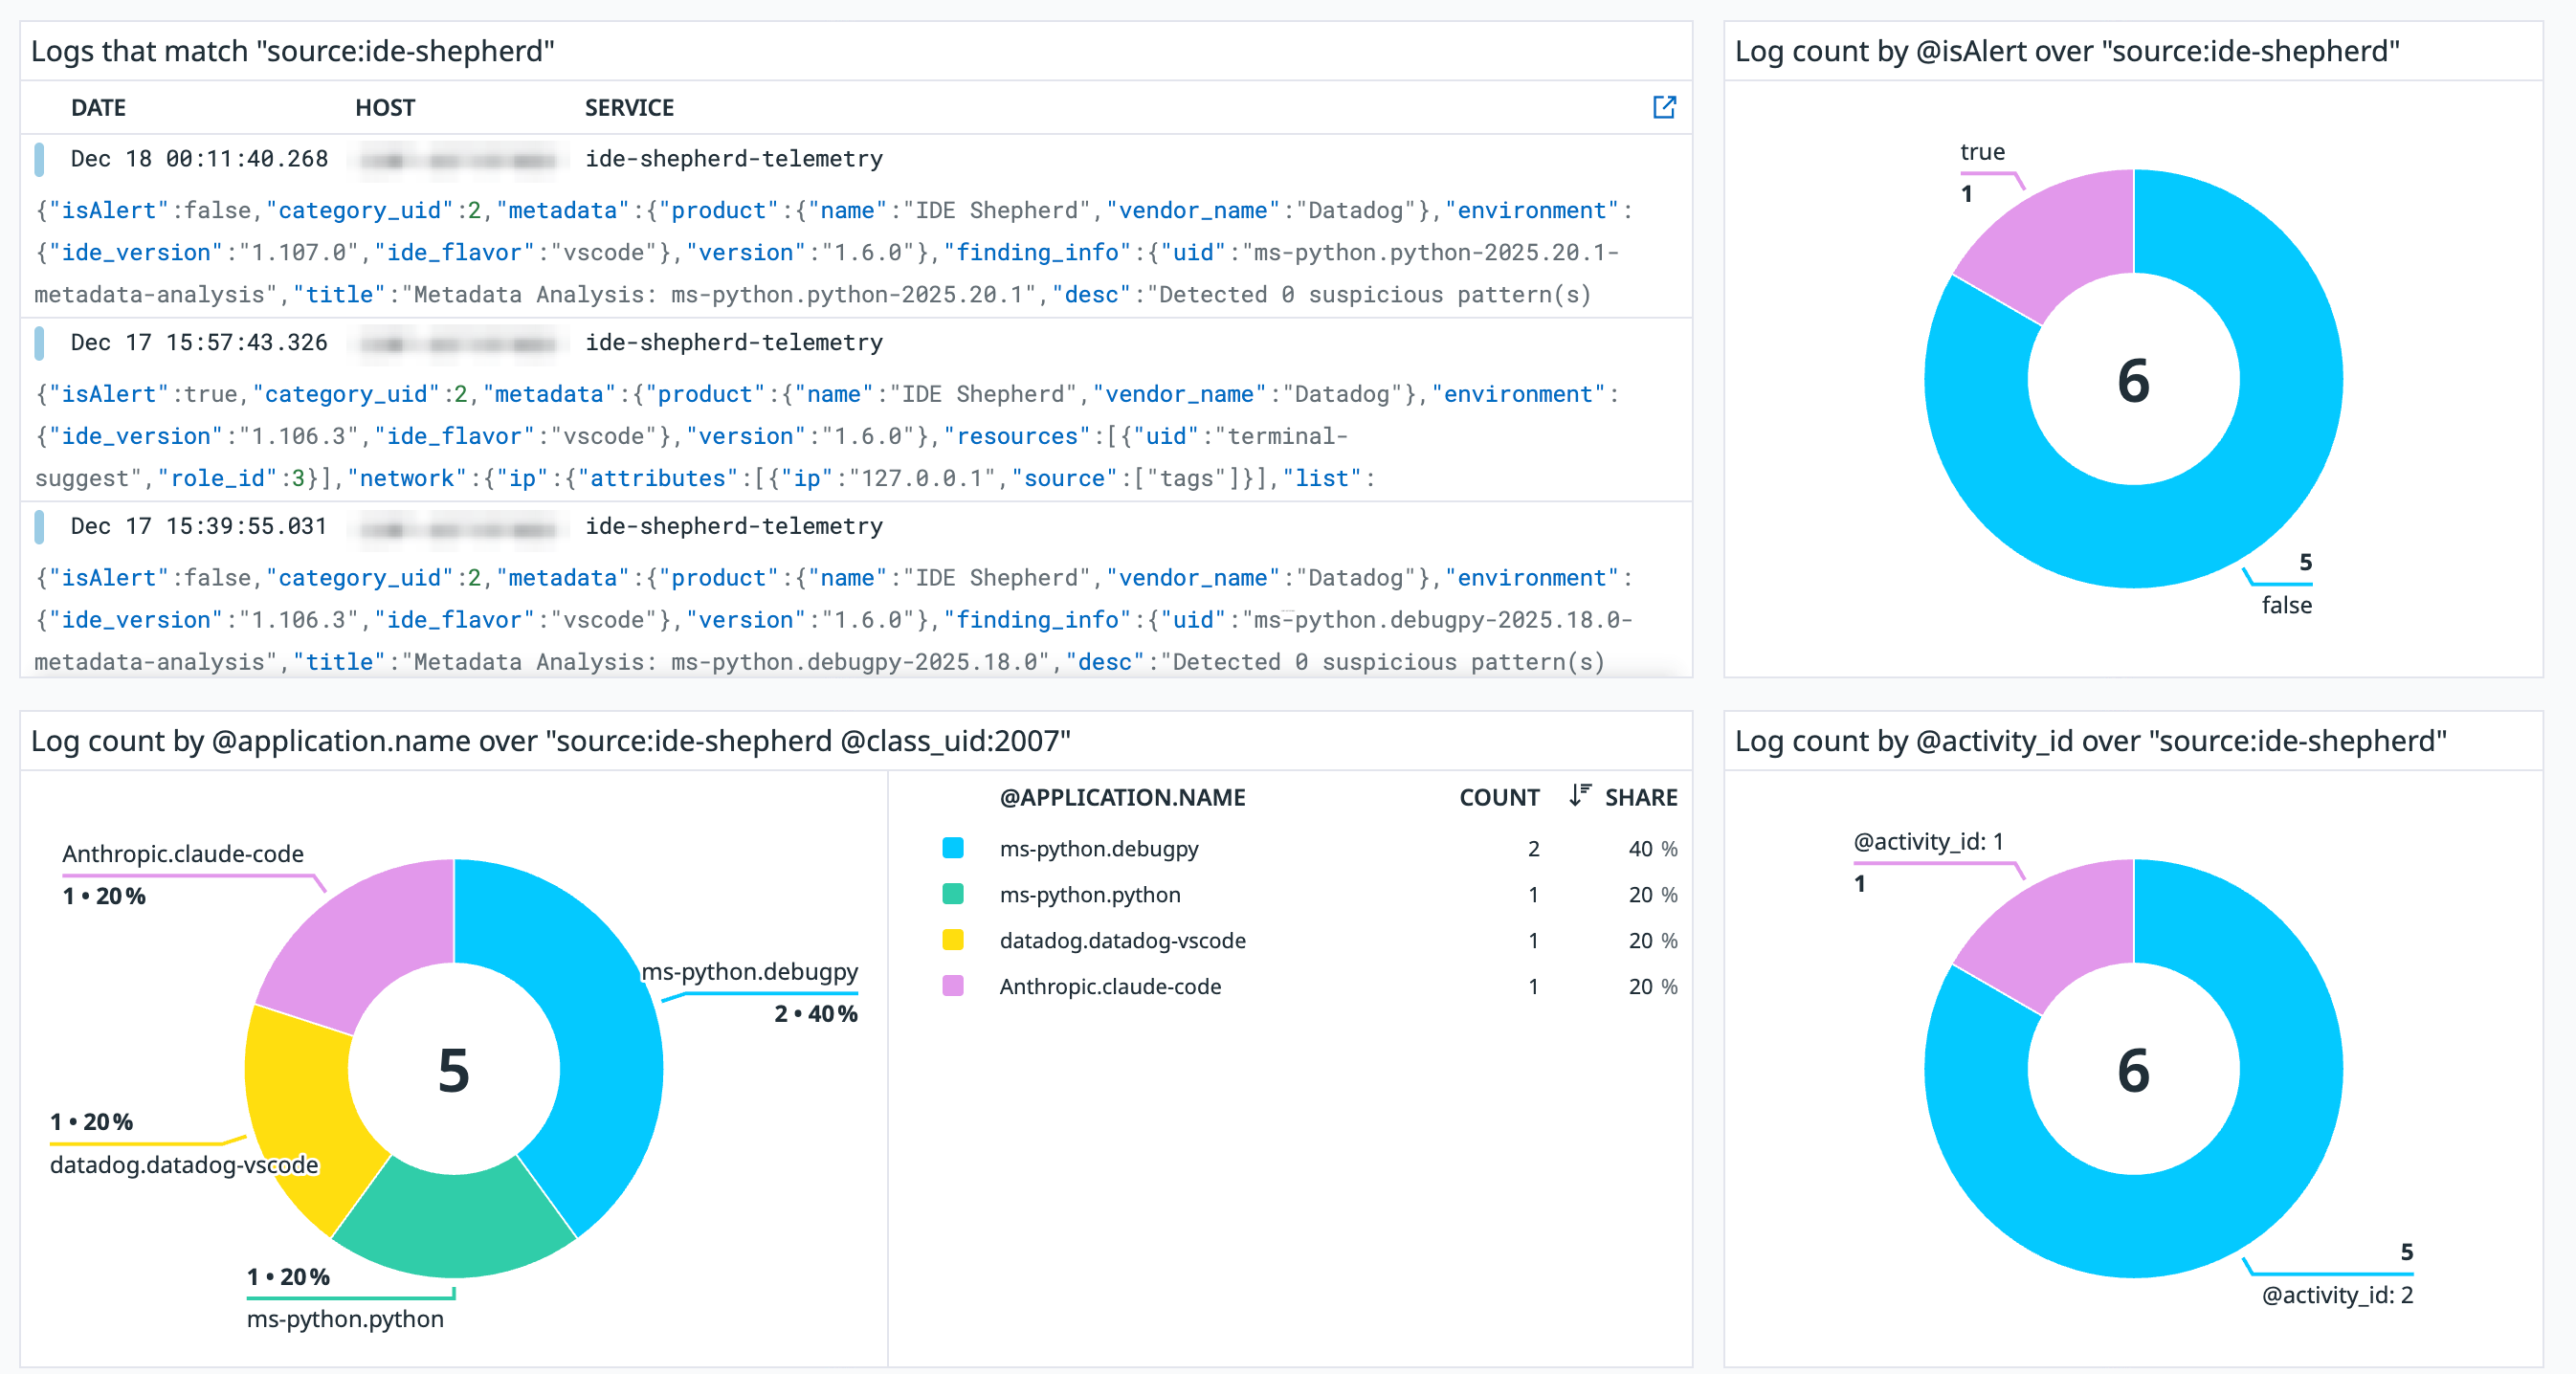The height and width of the screenshot is (1374, 2576).
Task: Click the sort-descending icon beside COUNT
Action: click(1579, 796)
